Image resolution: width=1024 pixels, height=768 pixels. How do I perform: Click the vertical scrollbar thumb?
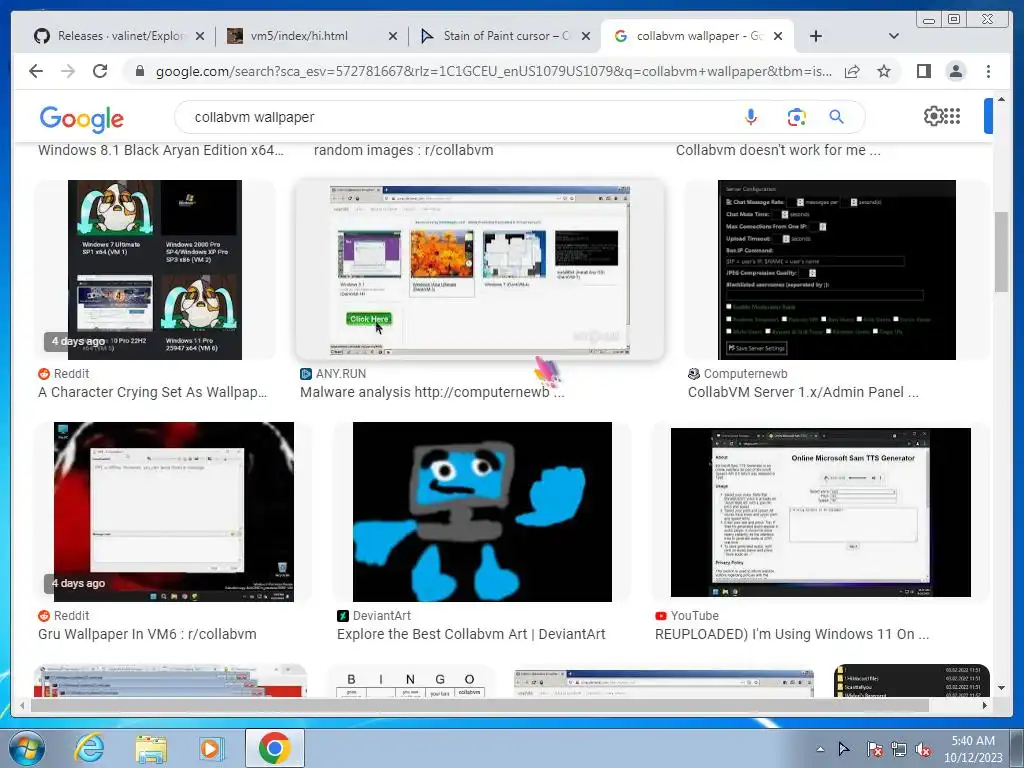pyautogui.click(x=1001, y=252)
